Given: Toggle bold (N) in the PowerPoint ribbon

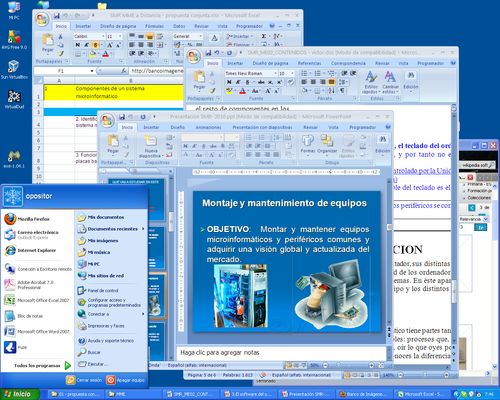Looking at the screenshot, I should 186,146.
